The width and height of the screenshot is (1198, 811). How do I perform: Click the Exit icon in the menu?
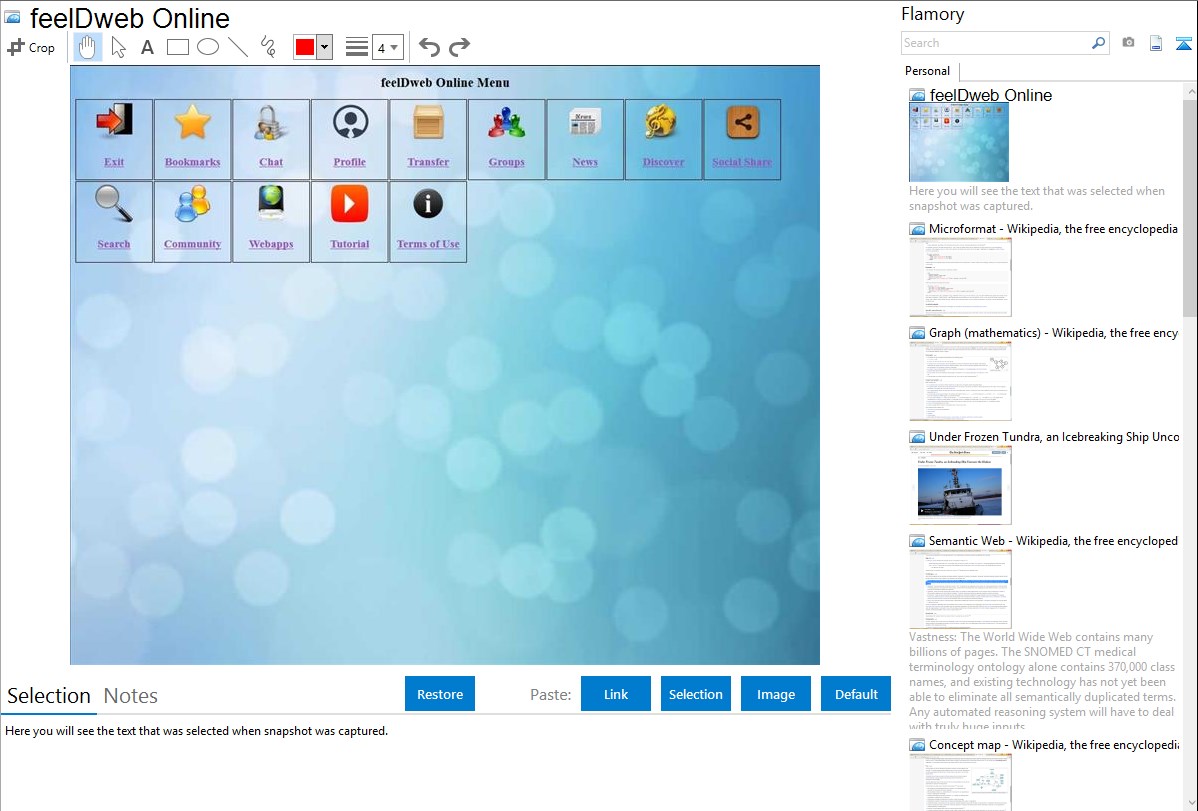click(114, 122)
